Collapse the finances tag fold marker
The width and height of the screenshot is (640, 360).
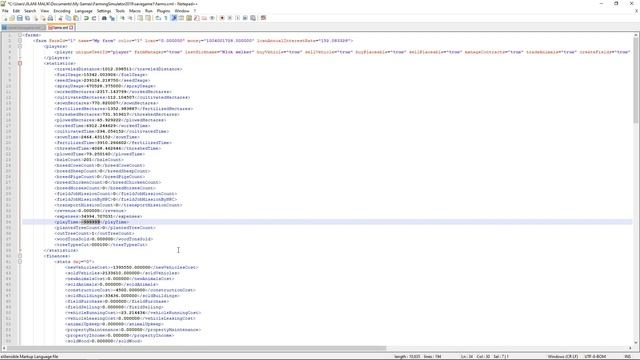[x=20, y=256]
